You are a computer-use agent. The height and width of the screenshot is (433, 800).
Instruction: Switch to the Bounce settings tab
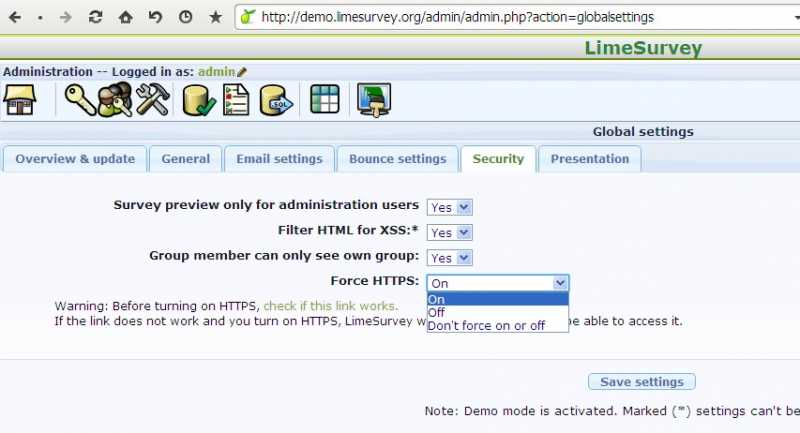397,159
